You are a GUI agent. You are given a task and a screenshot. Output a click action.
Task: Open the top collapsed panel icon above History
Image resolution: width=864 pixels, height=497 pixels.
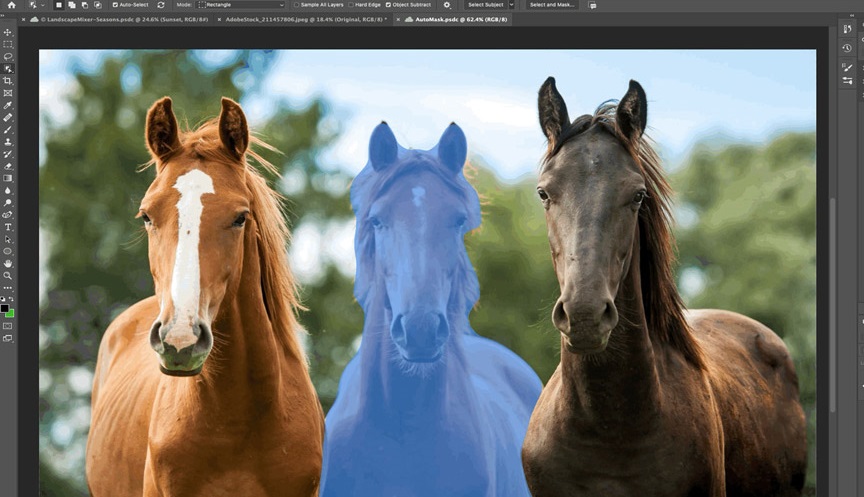pos(847,29)
